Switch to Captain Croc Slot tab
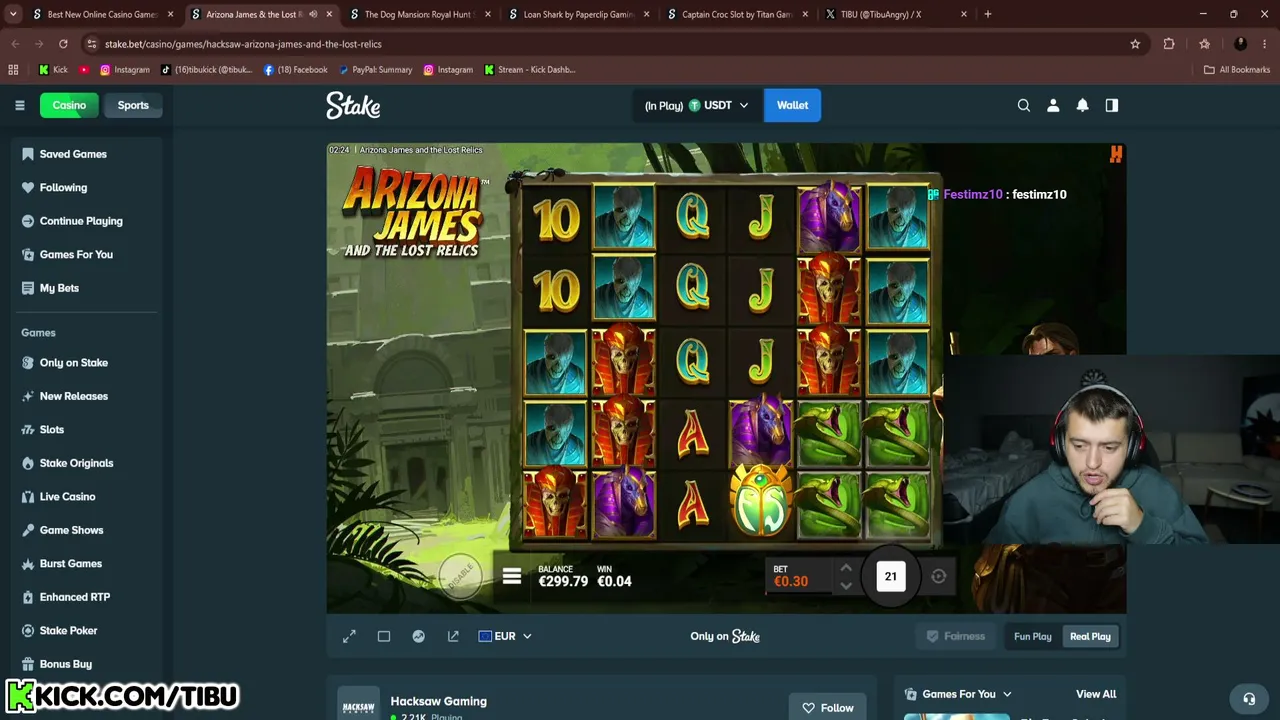 pyautogui.click(x=738, y=14)
